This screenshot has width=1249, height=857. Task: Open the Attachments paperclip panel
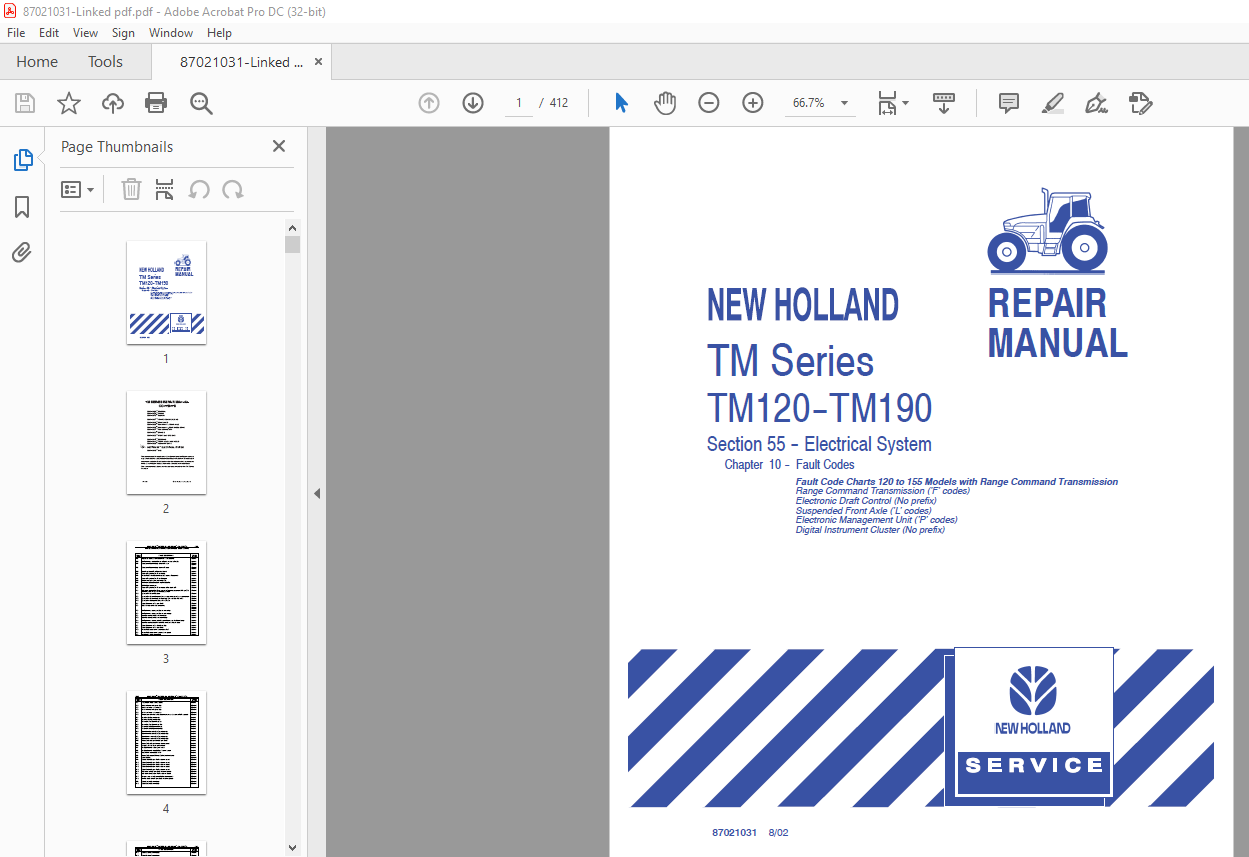coord(22,253)
